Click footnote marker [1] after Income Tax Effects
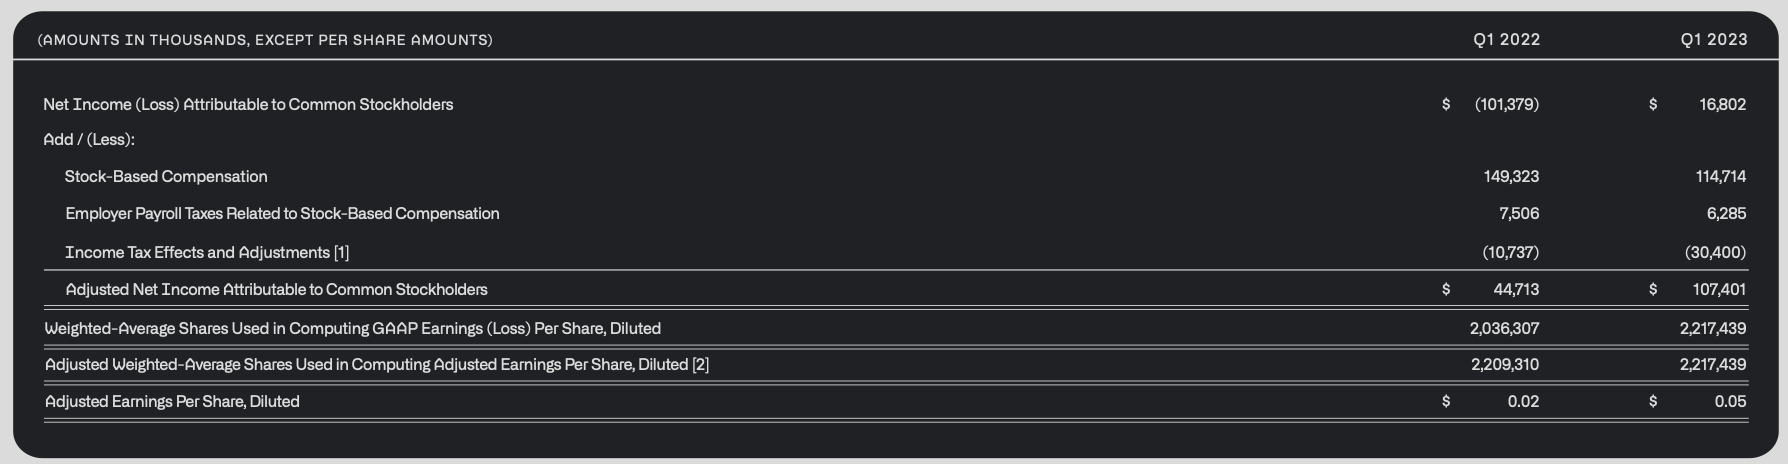The height and width of the screenshot is (464, 1788). coord(342,253)
